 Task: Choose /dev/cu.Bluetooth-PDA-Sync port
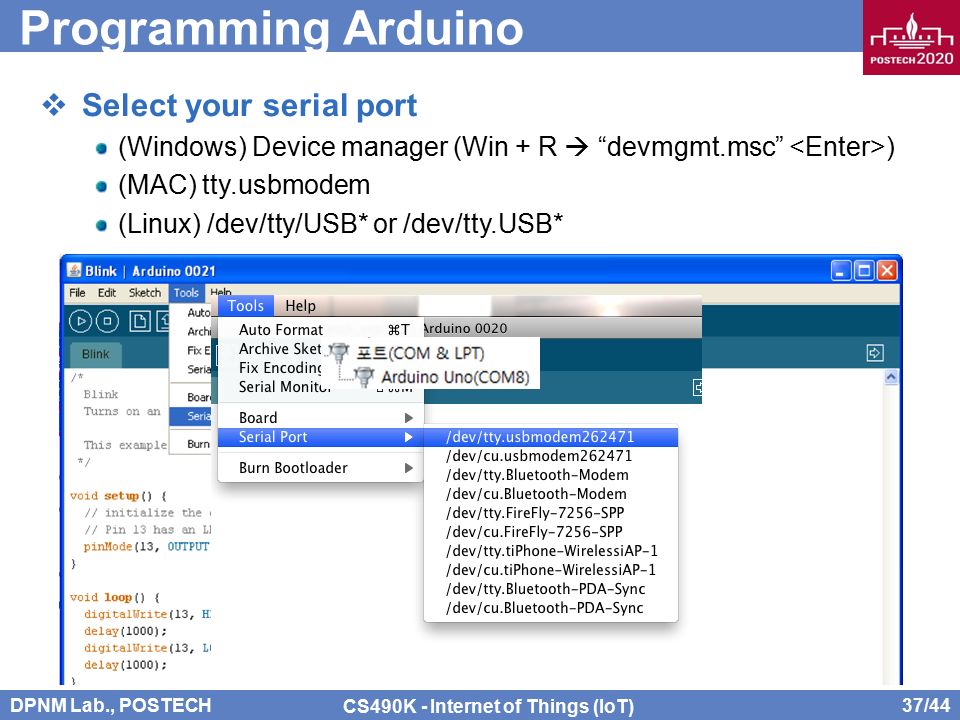coord(551,608)
